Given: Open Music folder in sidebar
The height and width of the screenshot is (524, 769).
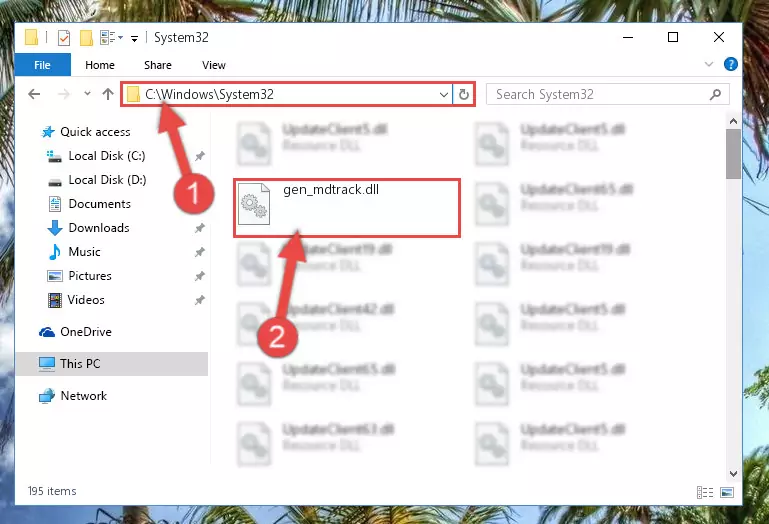Looking at the screenshot, I should [84, 252].
